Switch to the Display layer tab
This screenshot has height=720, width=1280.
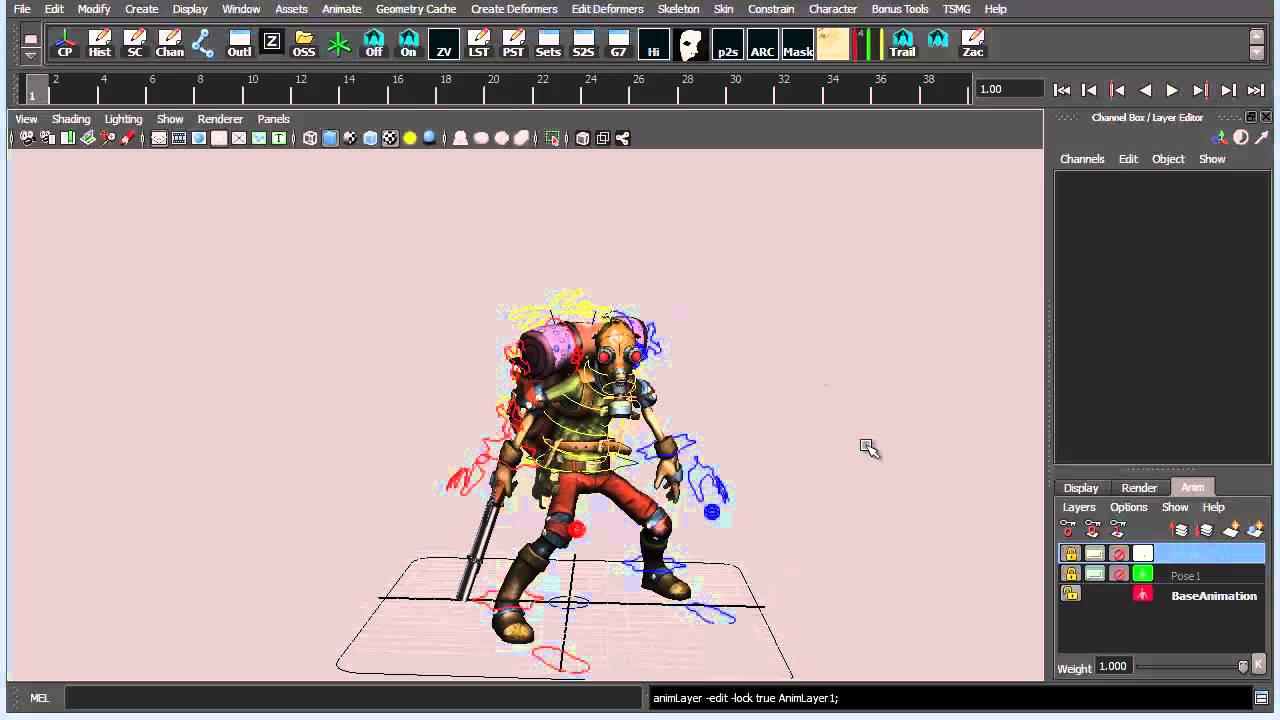[x=1081, y=488]
